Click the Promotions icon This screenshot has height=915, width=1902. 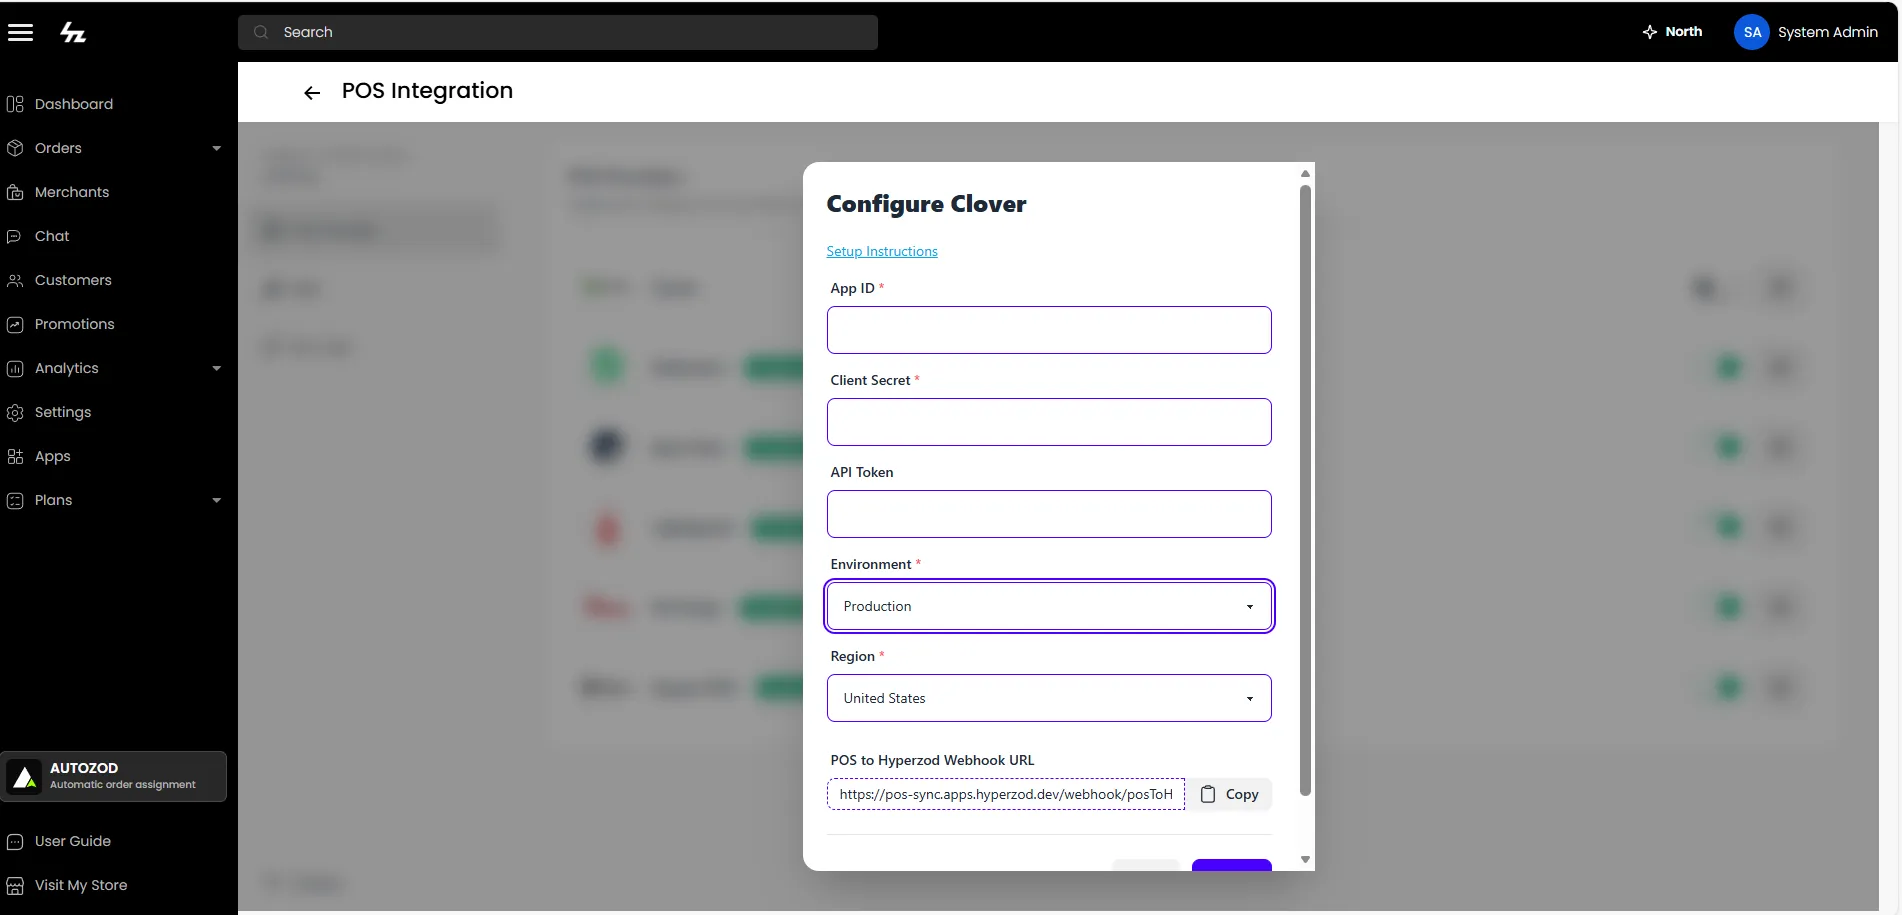(15, 324)
